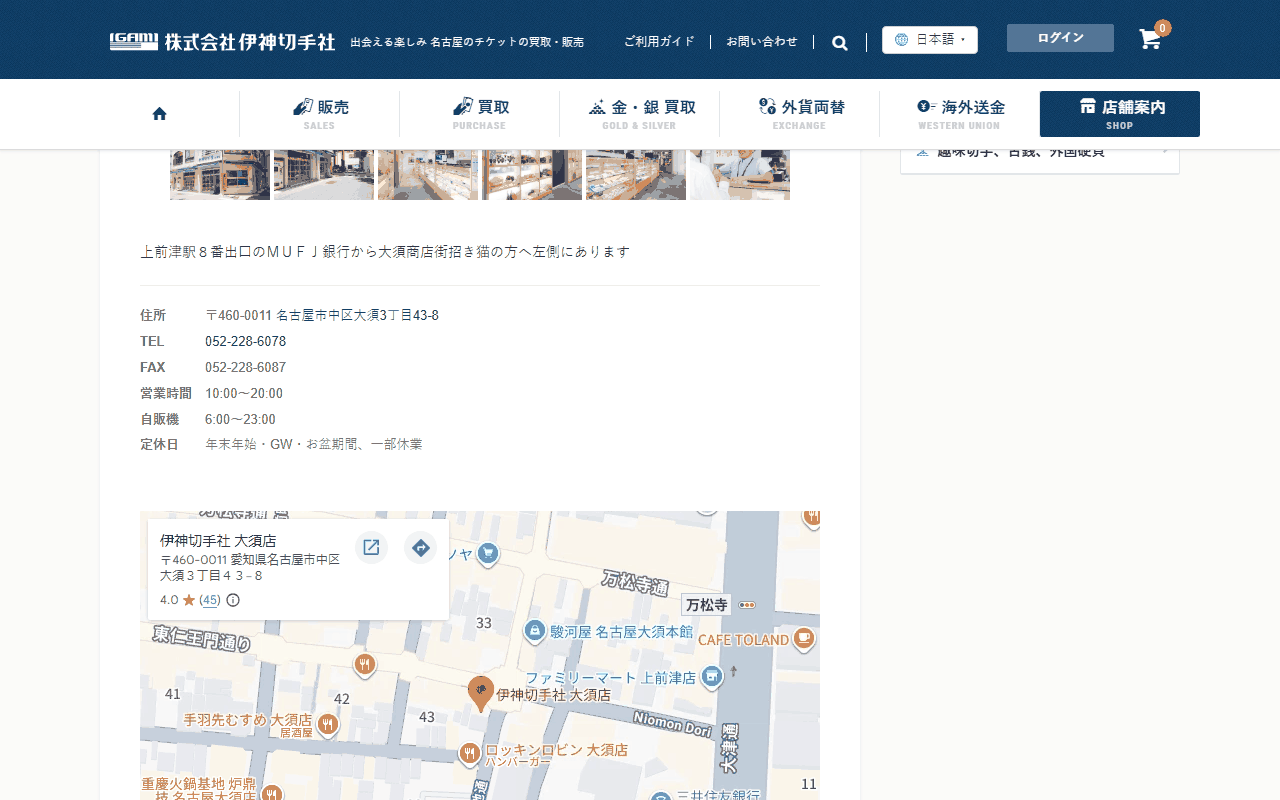This screenshot has width=1280, height=800.
Task: Click the vending hours 6:00〜23:00
Action: point(240,419)
